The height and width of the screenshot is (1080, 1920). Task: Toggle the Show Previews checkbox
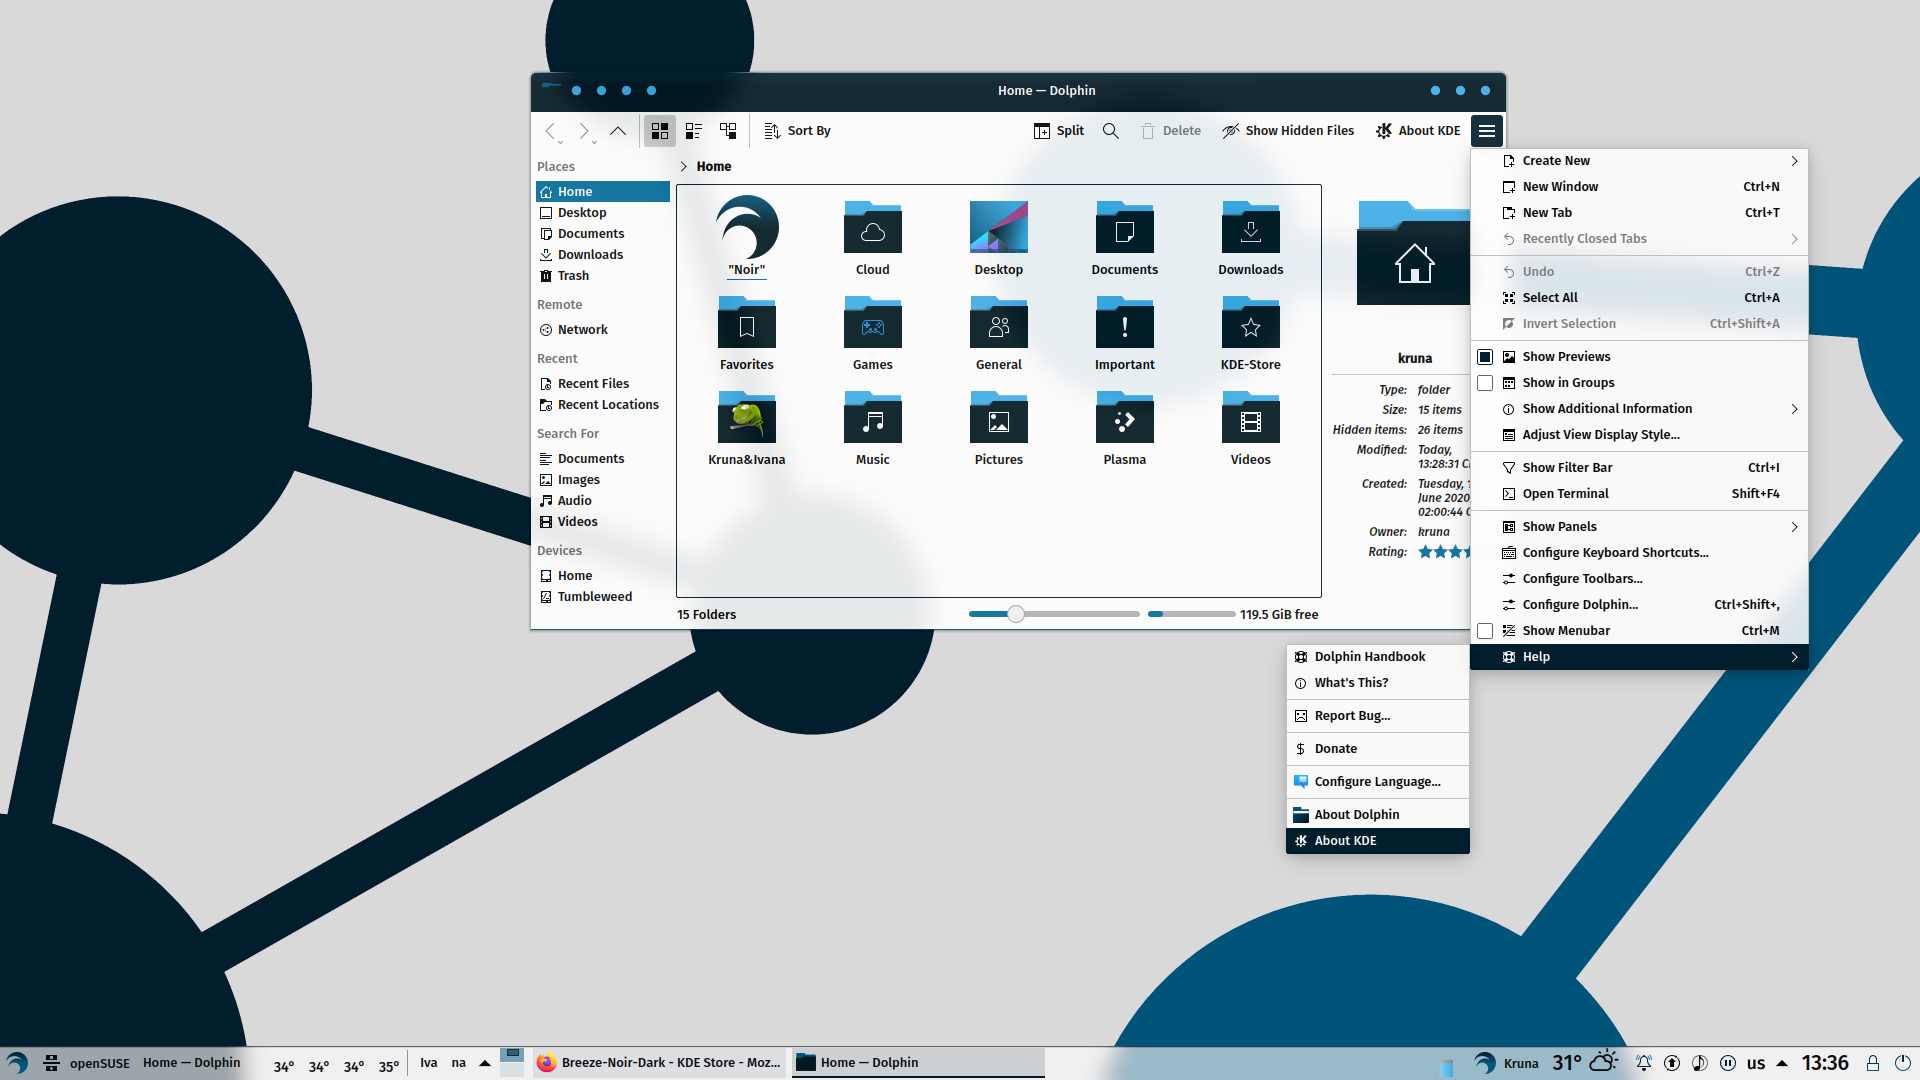point(1485,357)
